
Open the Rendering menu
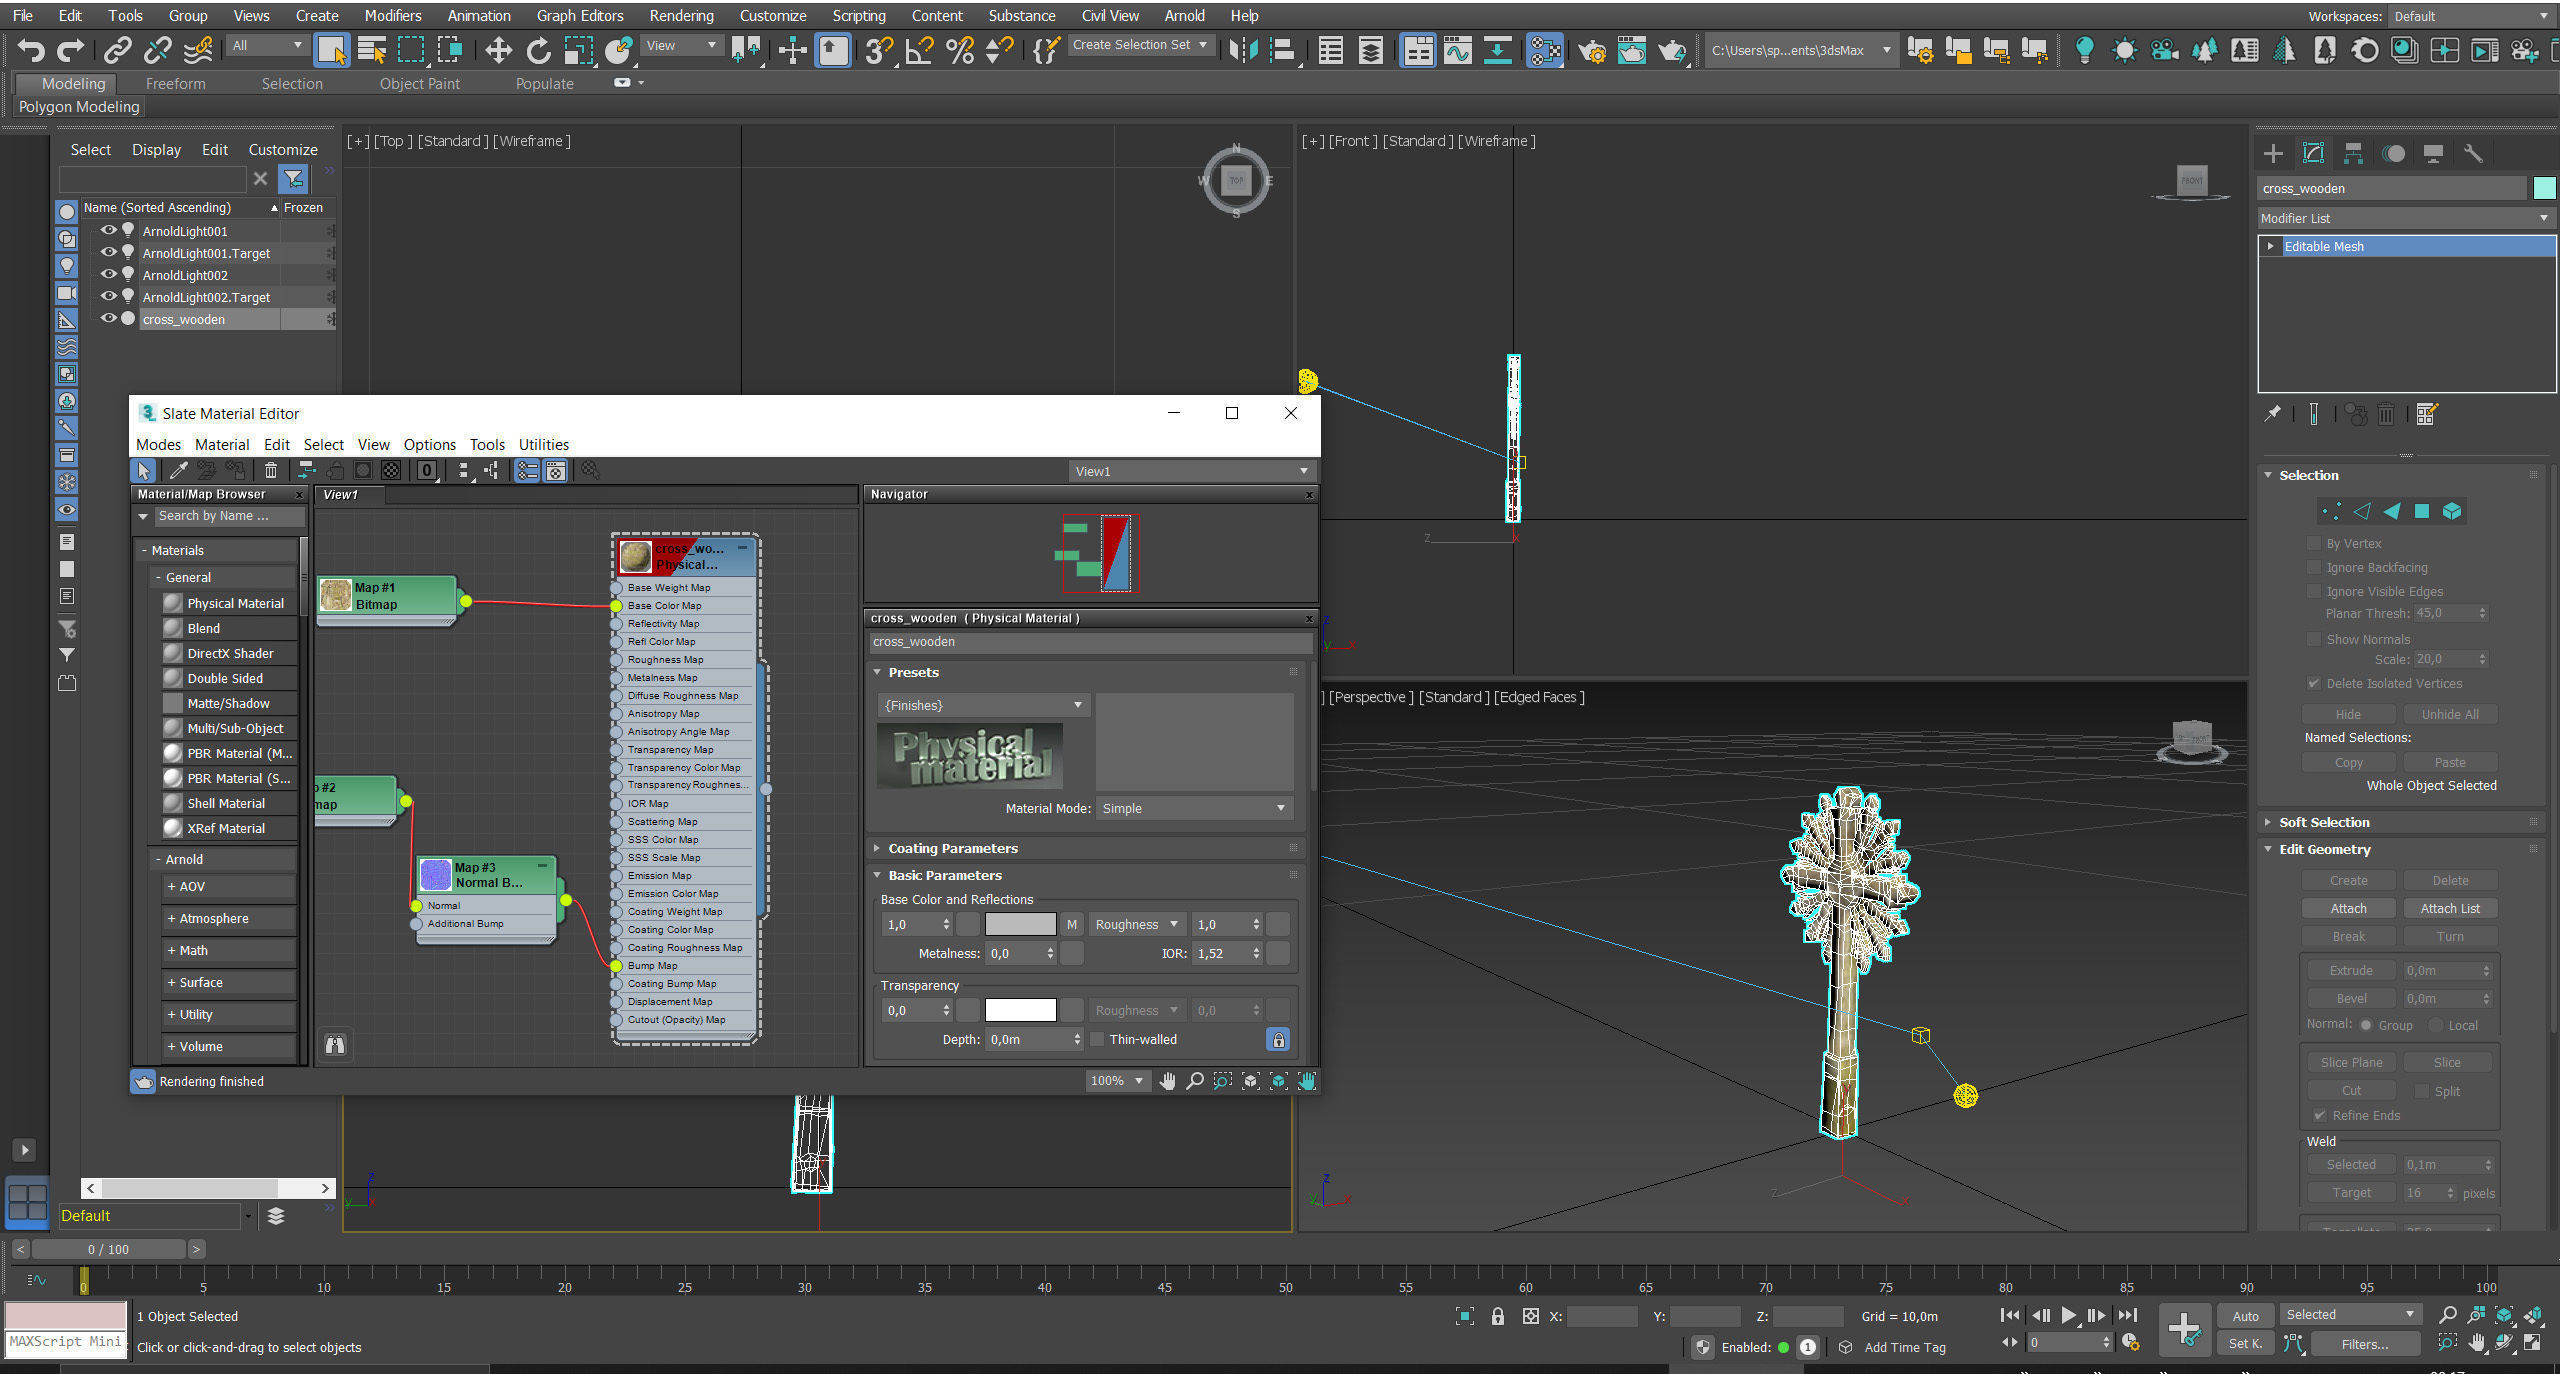tap(681, 15)
